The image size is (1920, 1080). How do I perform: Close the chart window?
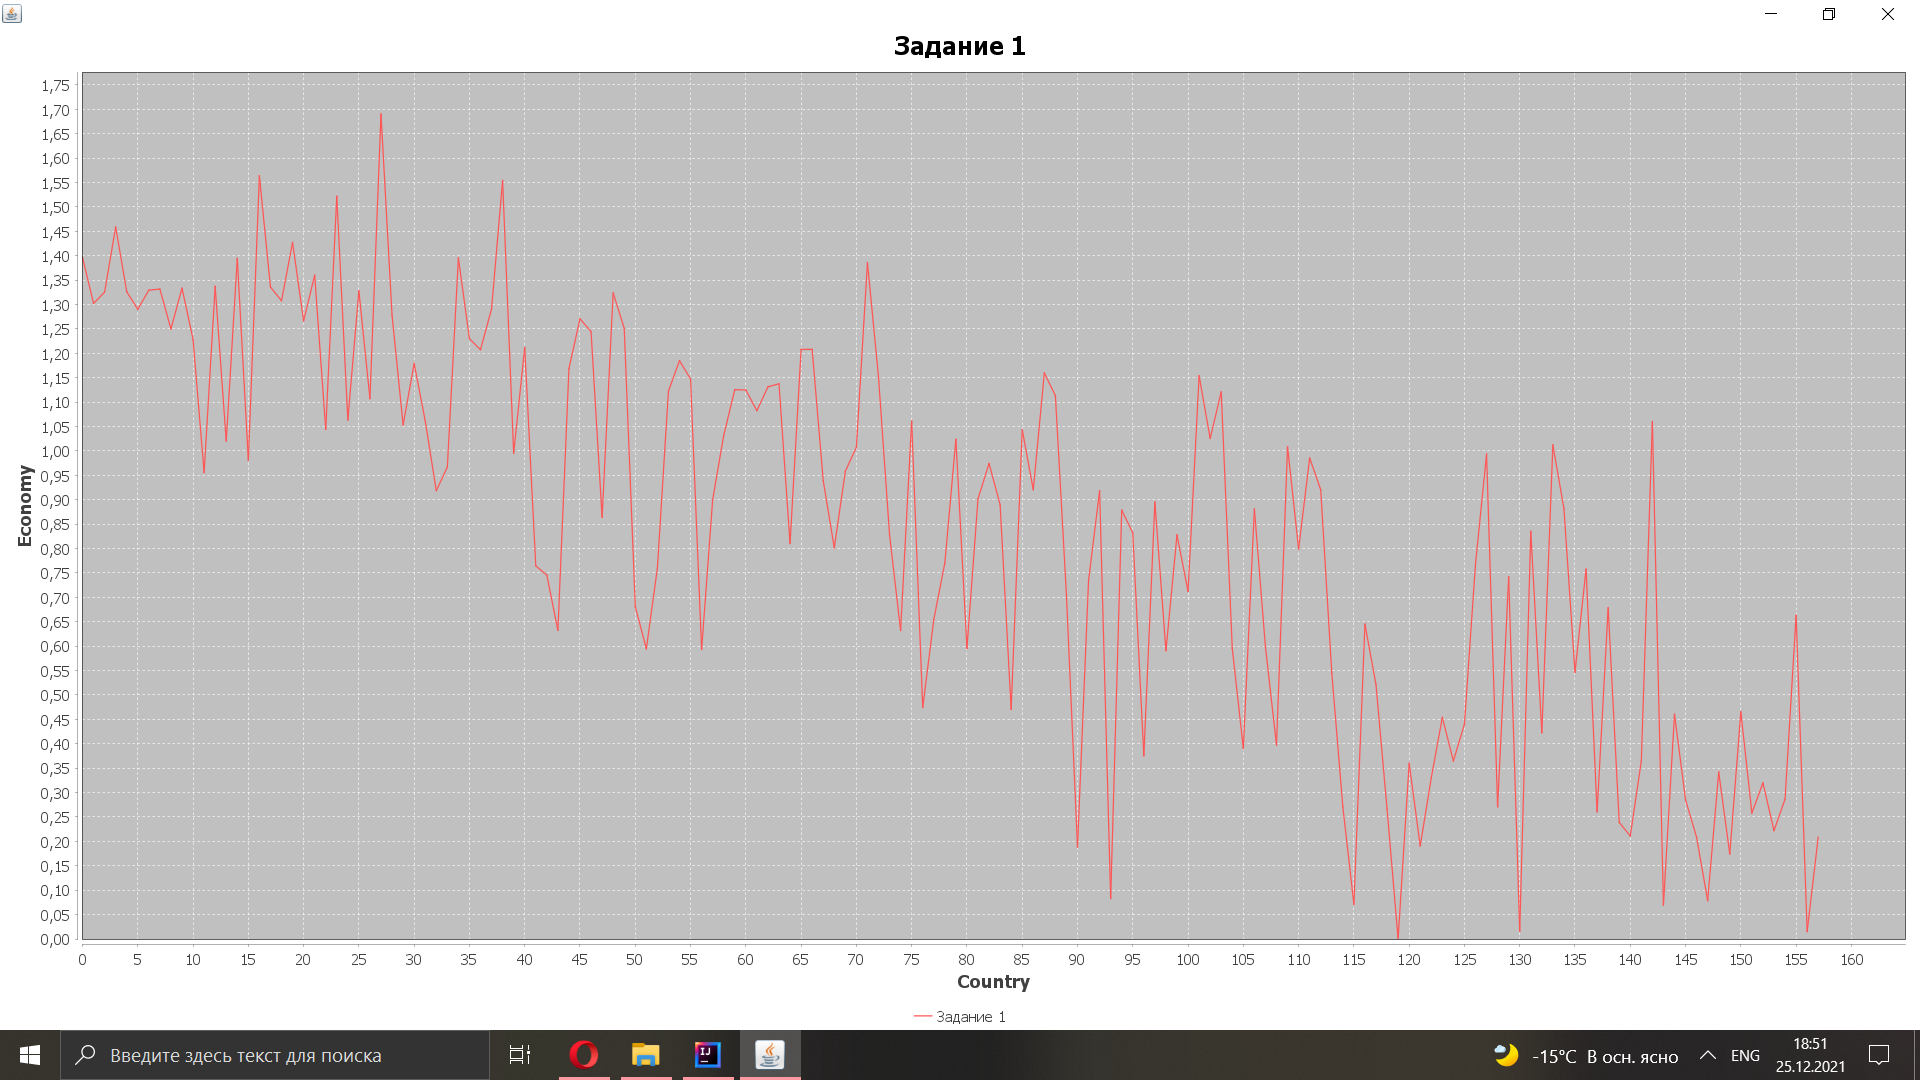1888,14
